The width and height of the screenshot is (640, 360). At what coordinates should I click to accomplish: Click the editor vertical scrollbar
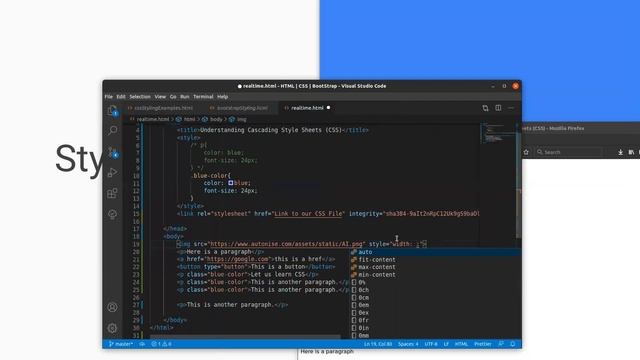[519, 181]
